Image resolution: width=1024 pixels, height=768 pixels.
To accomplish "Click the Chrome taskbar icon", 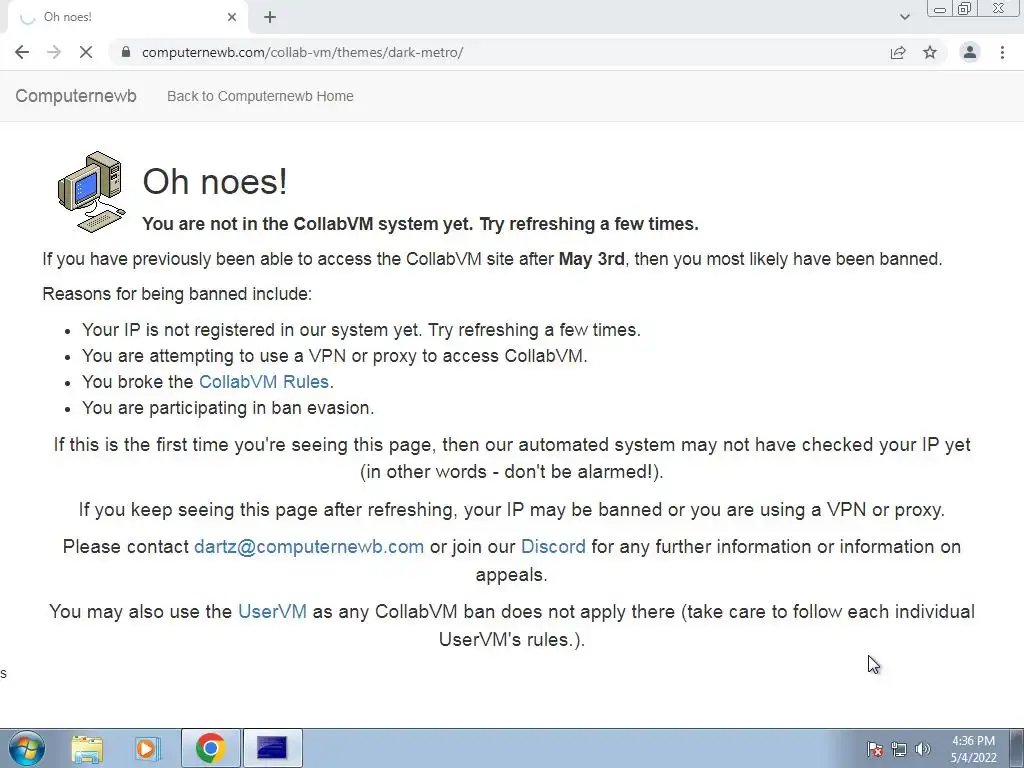I will (x=210, y=748).
